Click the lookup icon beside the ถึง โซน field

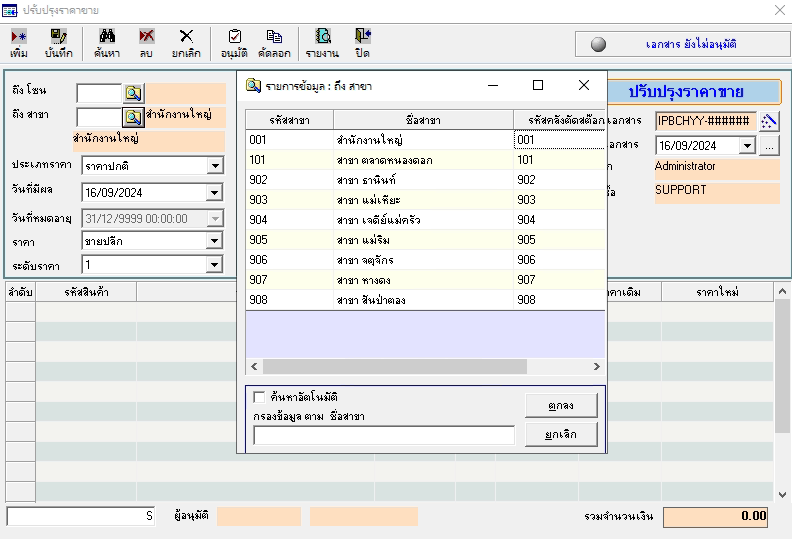tap(133, 93)
